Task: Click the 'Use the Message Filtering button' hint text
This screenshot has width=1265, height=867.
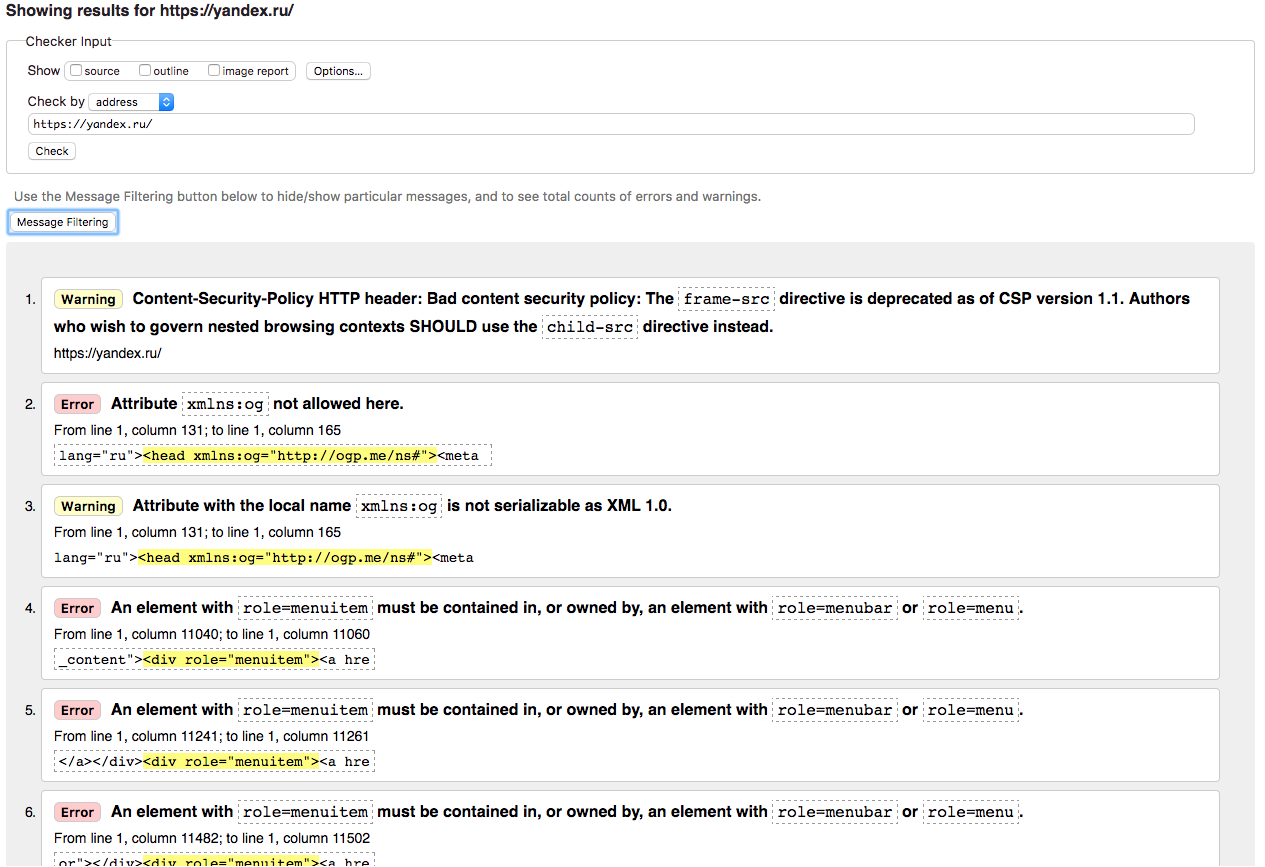Action: (387, 196)
